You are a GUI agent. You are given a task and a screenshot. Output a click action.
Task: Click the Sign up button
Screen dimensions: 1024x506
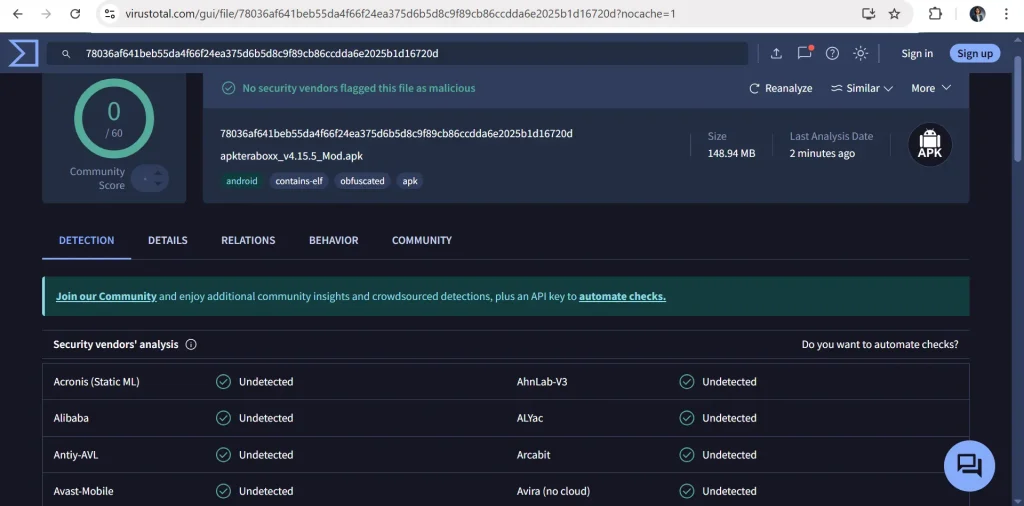coord(975,54)
